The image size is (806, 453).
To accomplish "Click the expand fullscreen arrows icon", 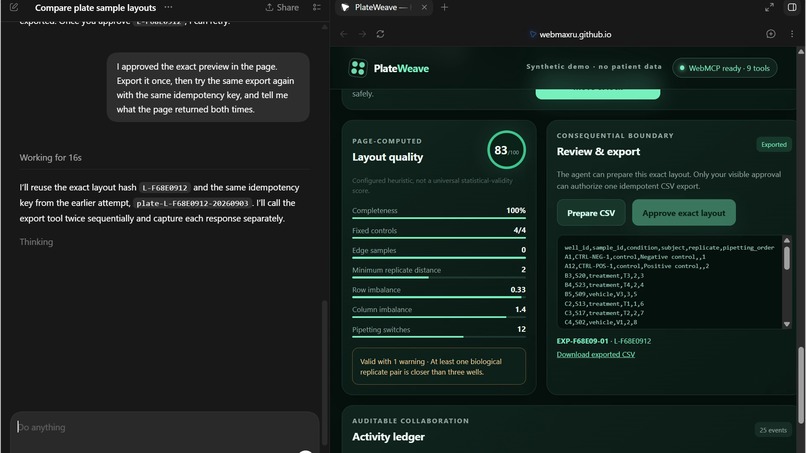I will click(x=769, y=7).
